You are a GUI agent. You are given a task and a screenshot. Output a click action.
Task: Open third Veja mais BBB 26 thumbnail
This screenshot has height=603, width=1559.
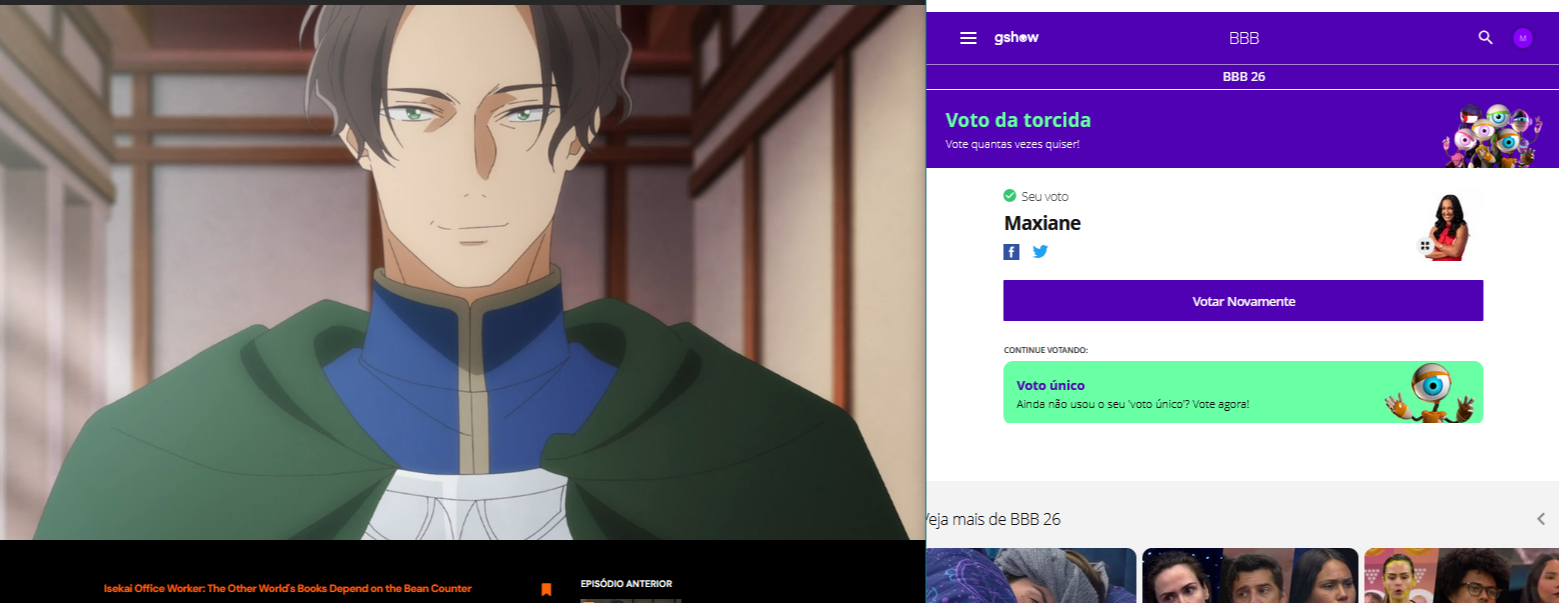click(1461, 575)
